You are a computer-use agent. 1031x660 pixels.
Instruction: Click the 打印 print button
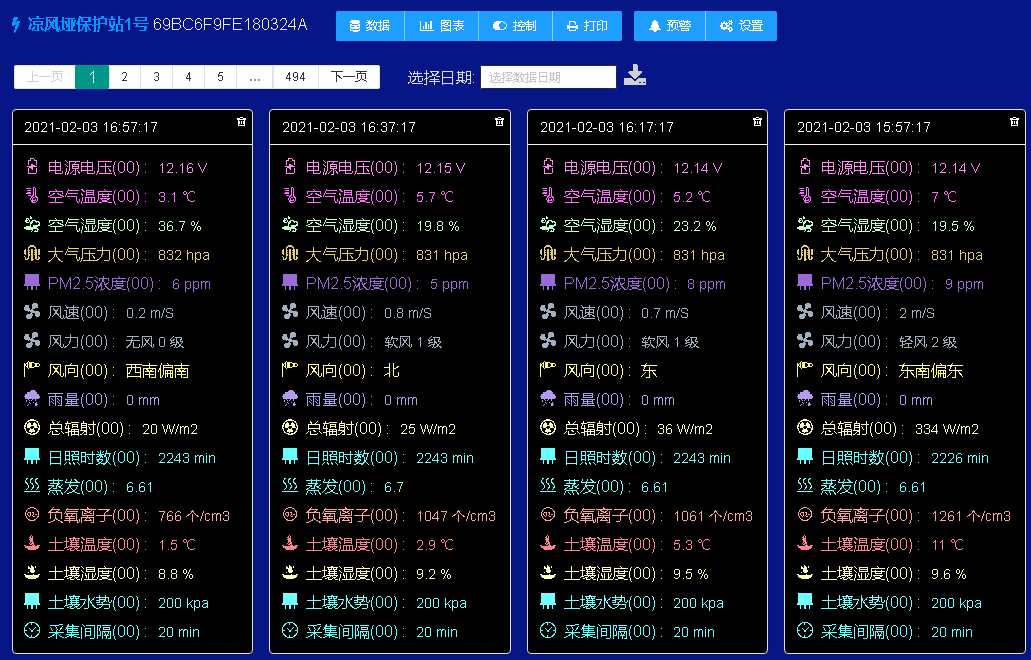(x=587, y=26)
